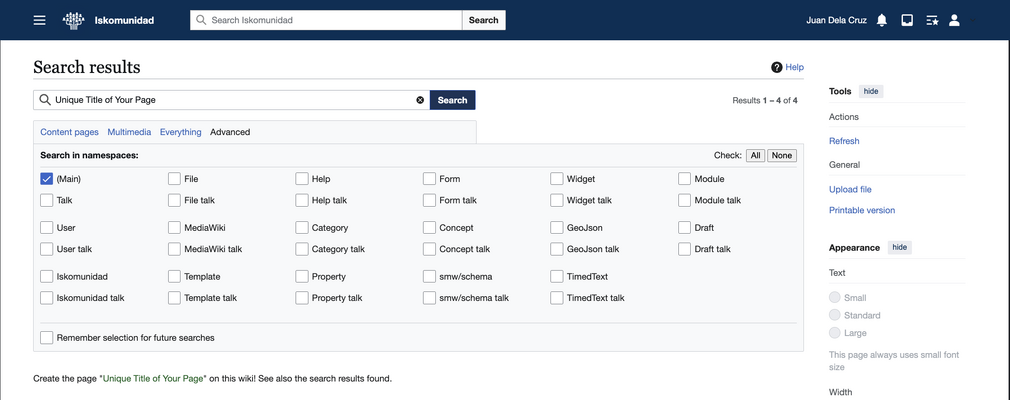Viewport: 1010px width, 400px height.
Task: Enable the MediaWiki namespace checkbox
Action: 174,227
